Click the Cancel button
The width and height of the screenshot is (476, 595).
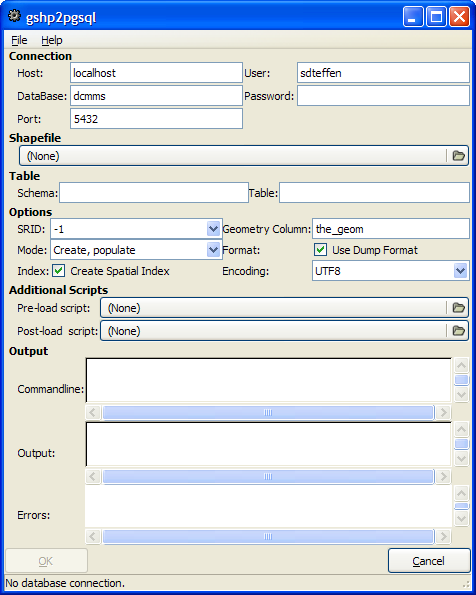pyautogui.click(x=429, y=560)
